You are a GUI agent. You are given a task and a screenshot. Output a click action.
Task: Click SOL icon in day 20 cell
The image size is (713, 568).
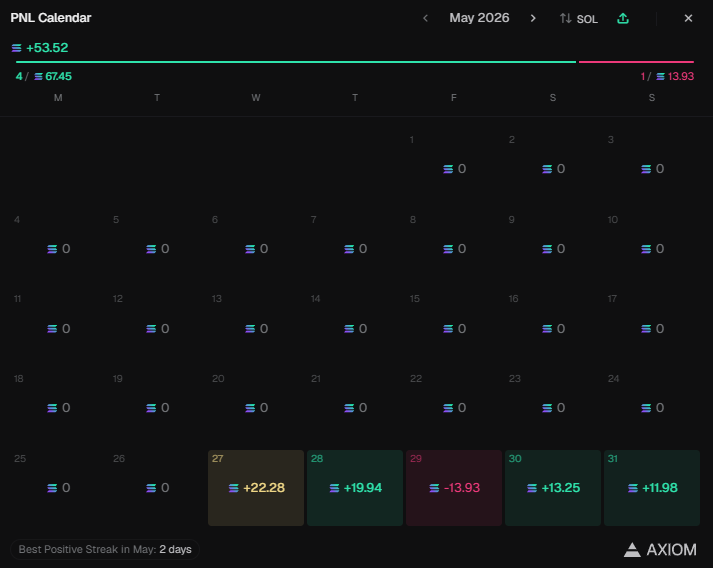250,408
